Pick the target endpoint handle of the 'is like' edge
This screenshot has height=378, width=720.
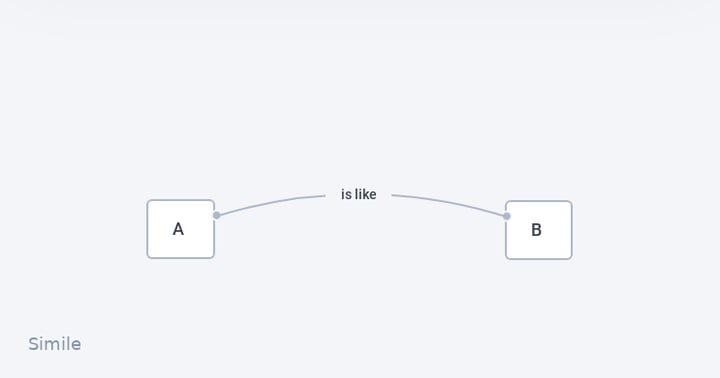(506, 216)
